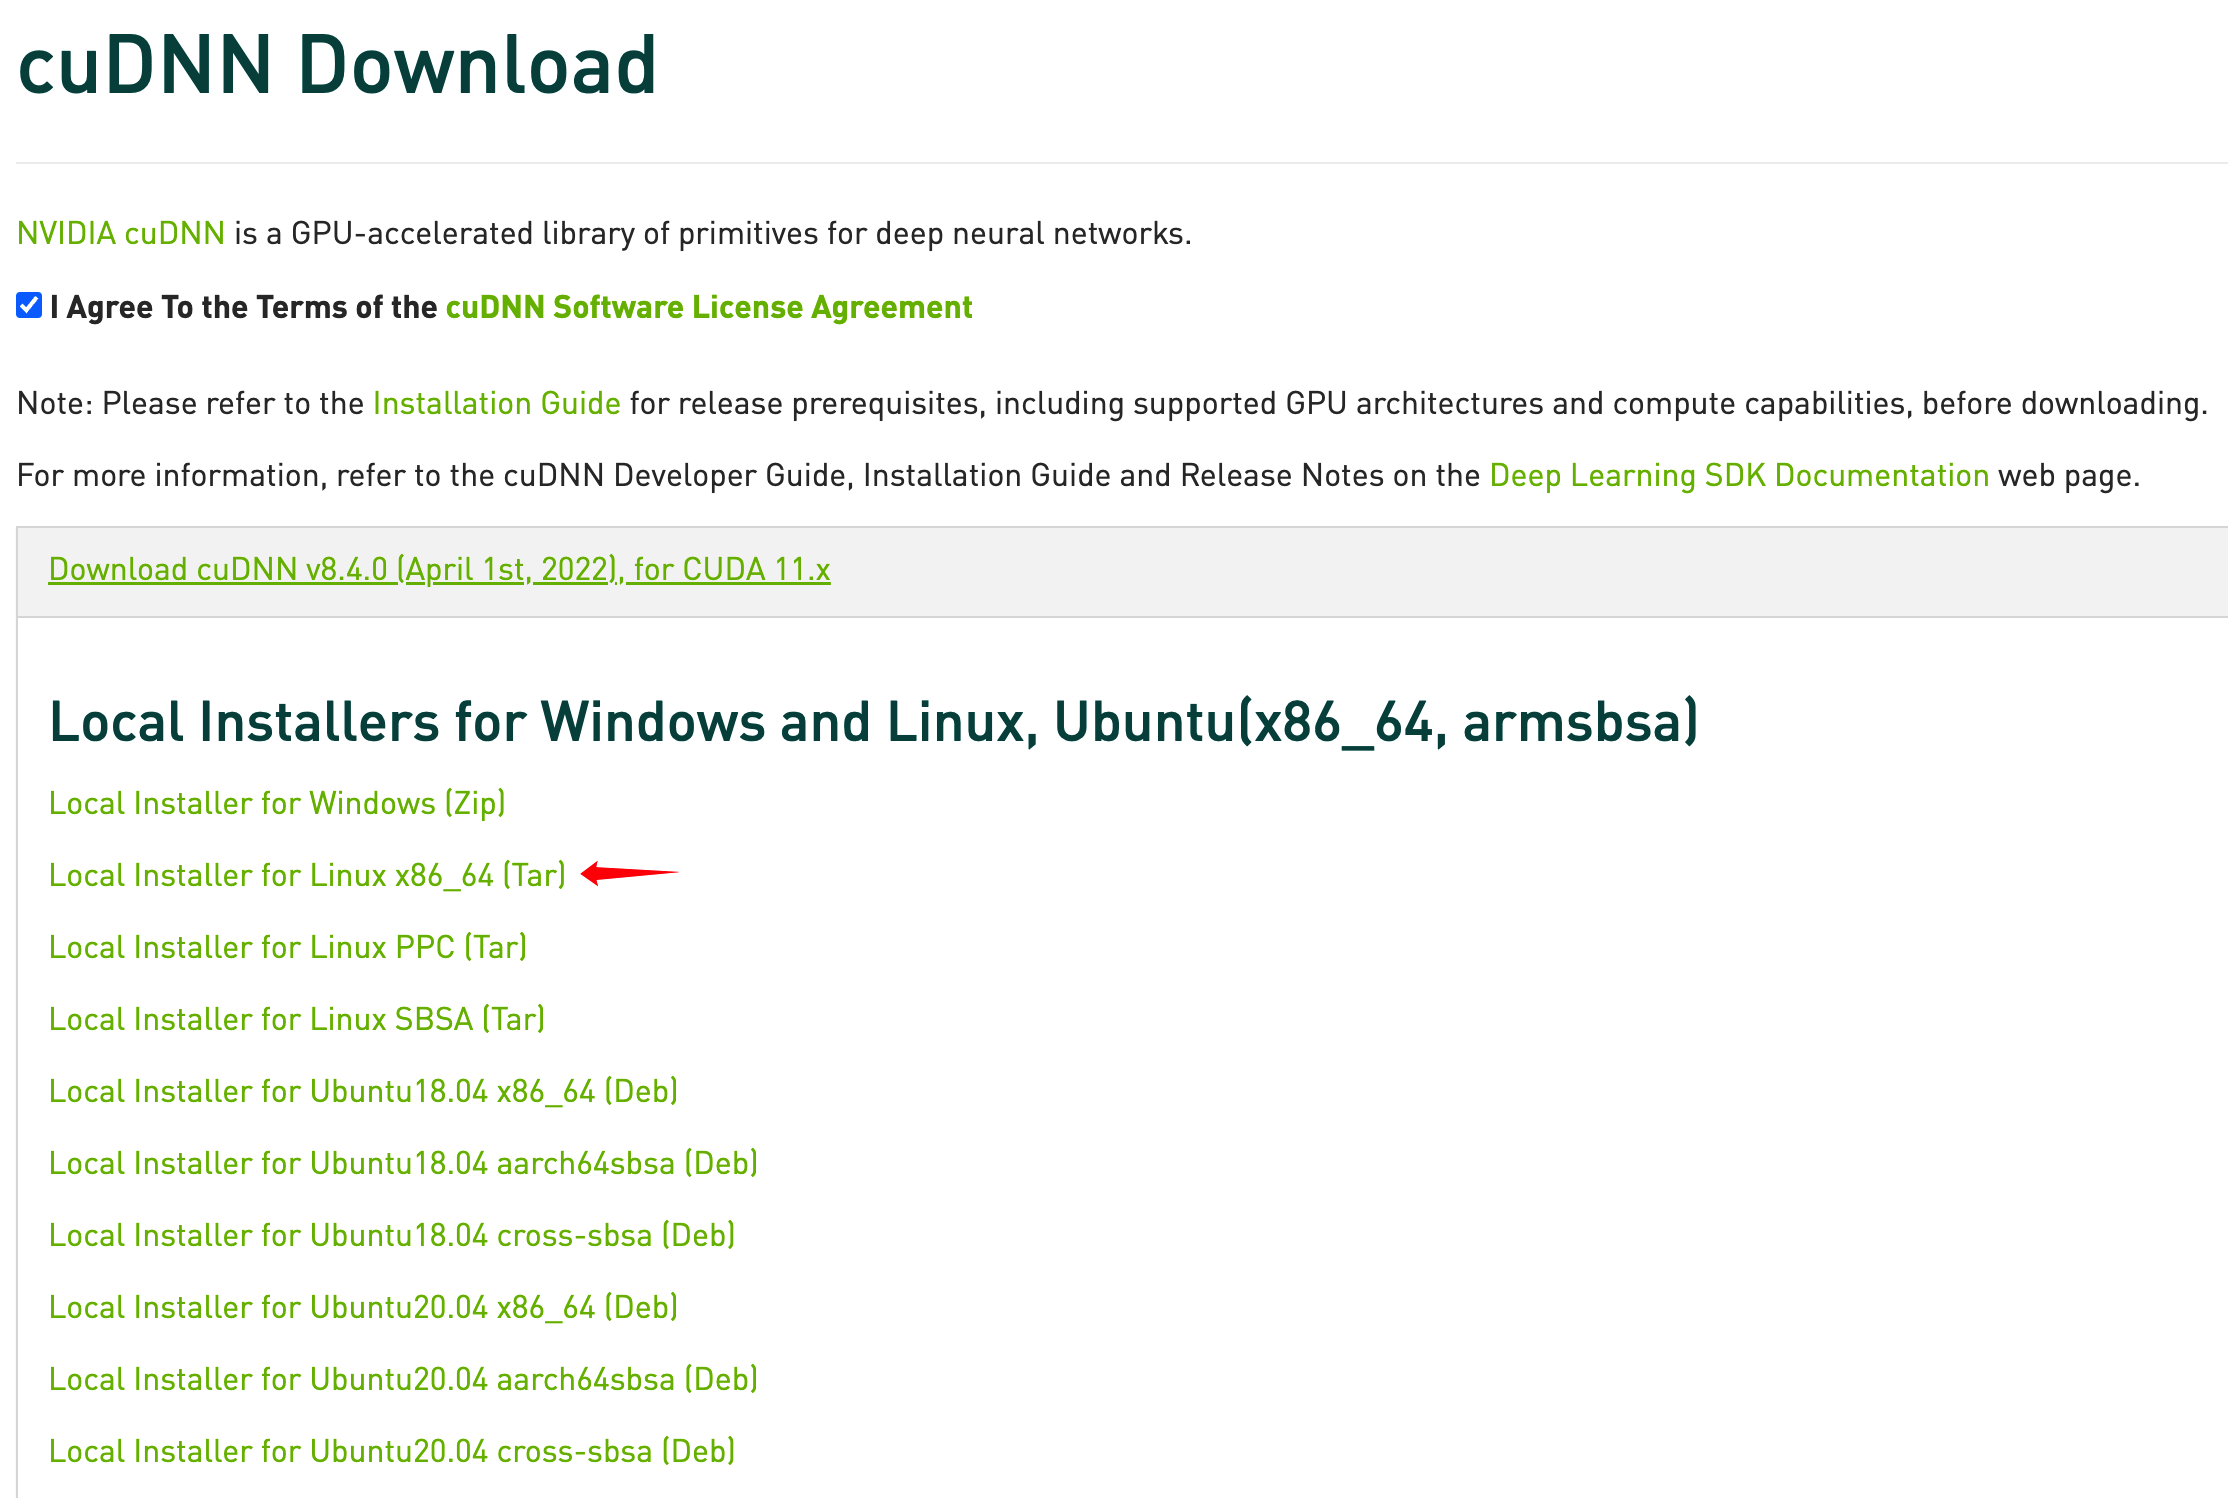2228x1498 pixels.
Task: Download Ubuntu20.04 x86_64 Deb installer
Action: pyautogui.click(x=363, y=1307)
